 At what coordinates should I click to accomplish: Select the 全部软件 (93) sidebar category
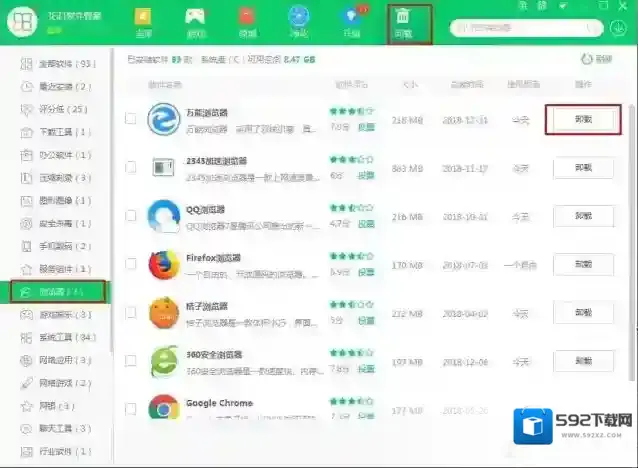(x=64, y=64)
